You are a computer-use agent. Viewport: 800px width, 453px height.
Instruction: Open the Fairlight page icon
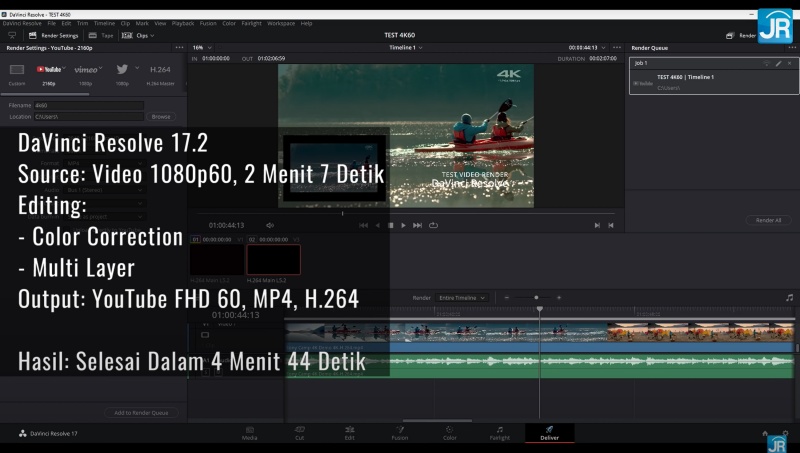pyautogui.click(x=499, y=432)
